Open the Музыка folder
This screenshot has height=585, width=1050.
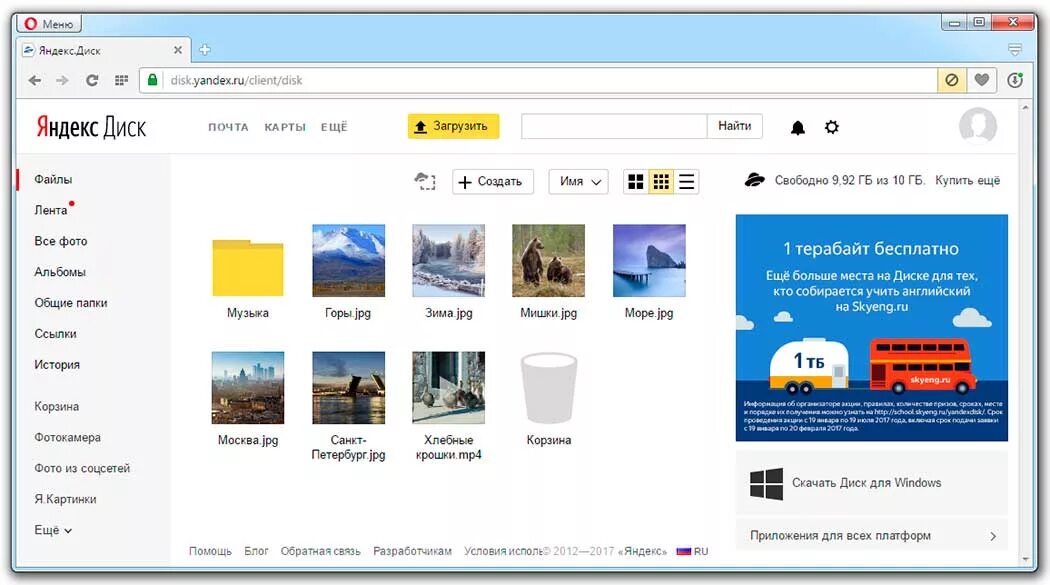pyautogui.click(x=248, y=267)
